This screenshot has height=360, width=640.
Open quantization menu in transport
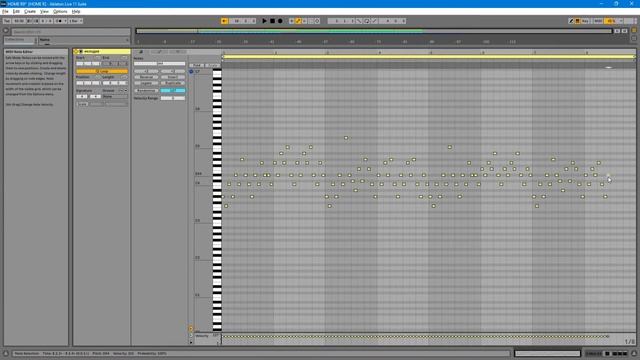click(x=76, y=21)
